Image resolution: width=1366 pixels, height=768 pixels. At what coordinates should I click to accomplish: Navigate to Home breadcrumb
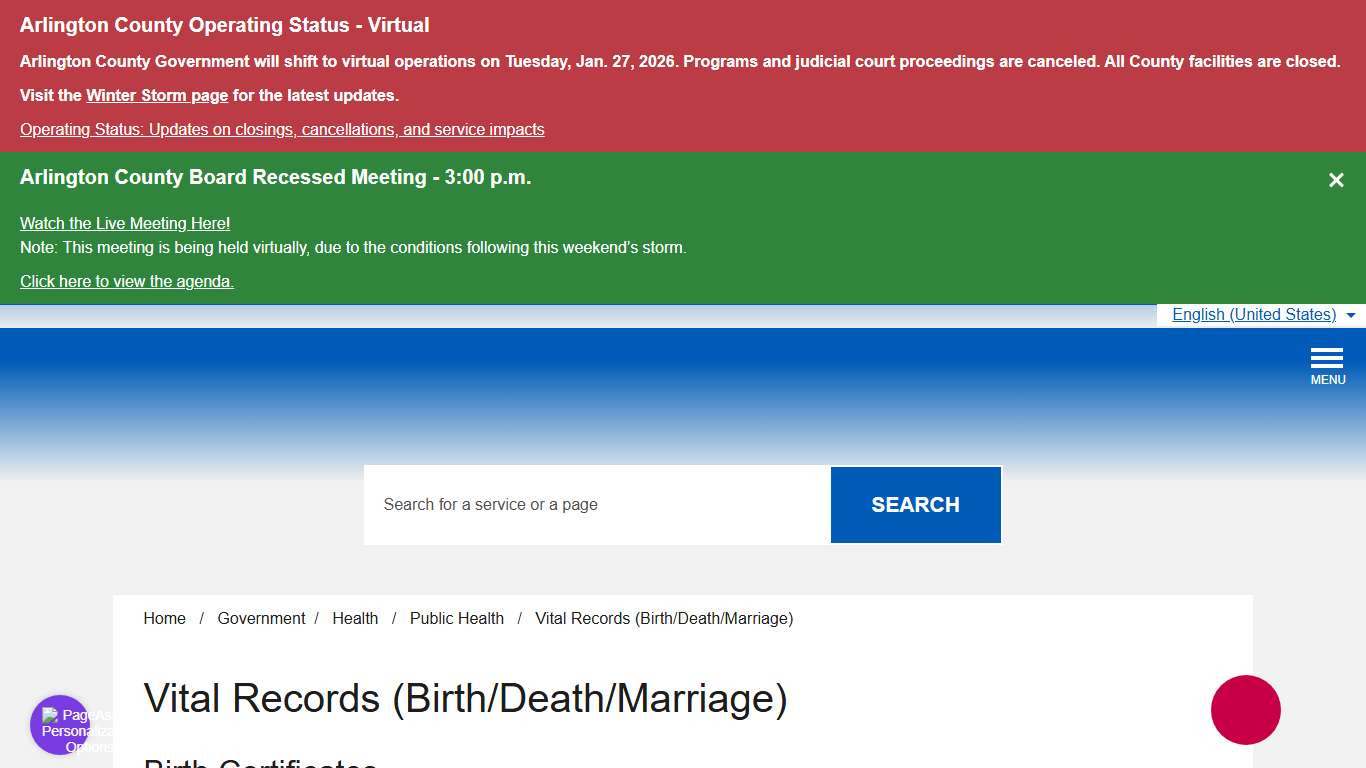(164, 618)
